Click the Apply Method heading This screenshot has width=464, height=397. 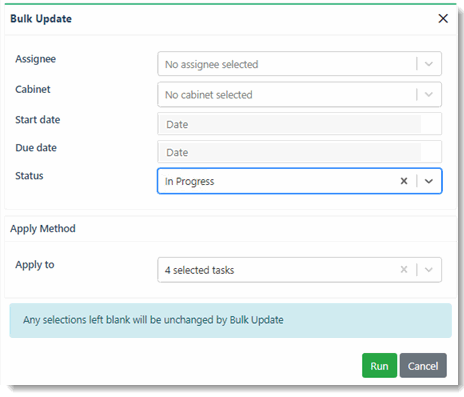point(43,229)
